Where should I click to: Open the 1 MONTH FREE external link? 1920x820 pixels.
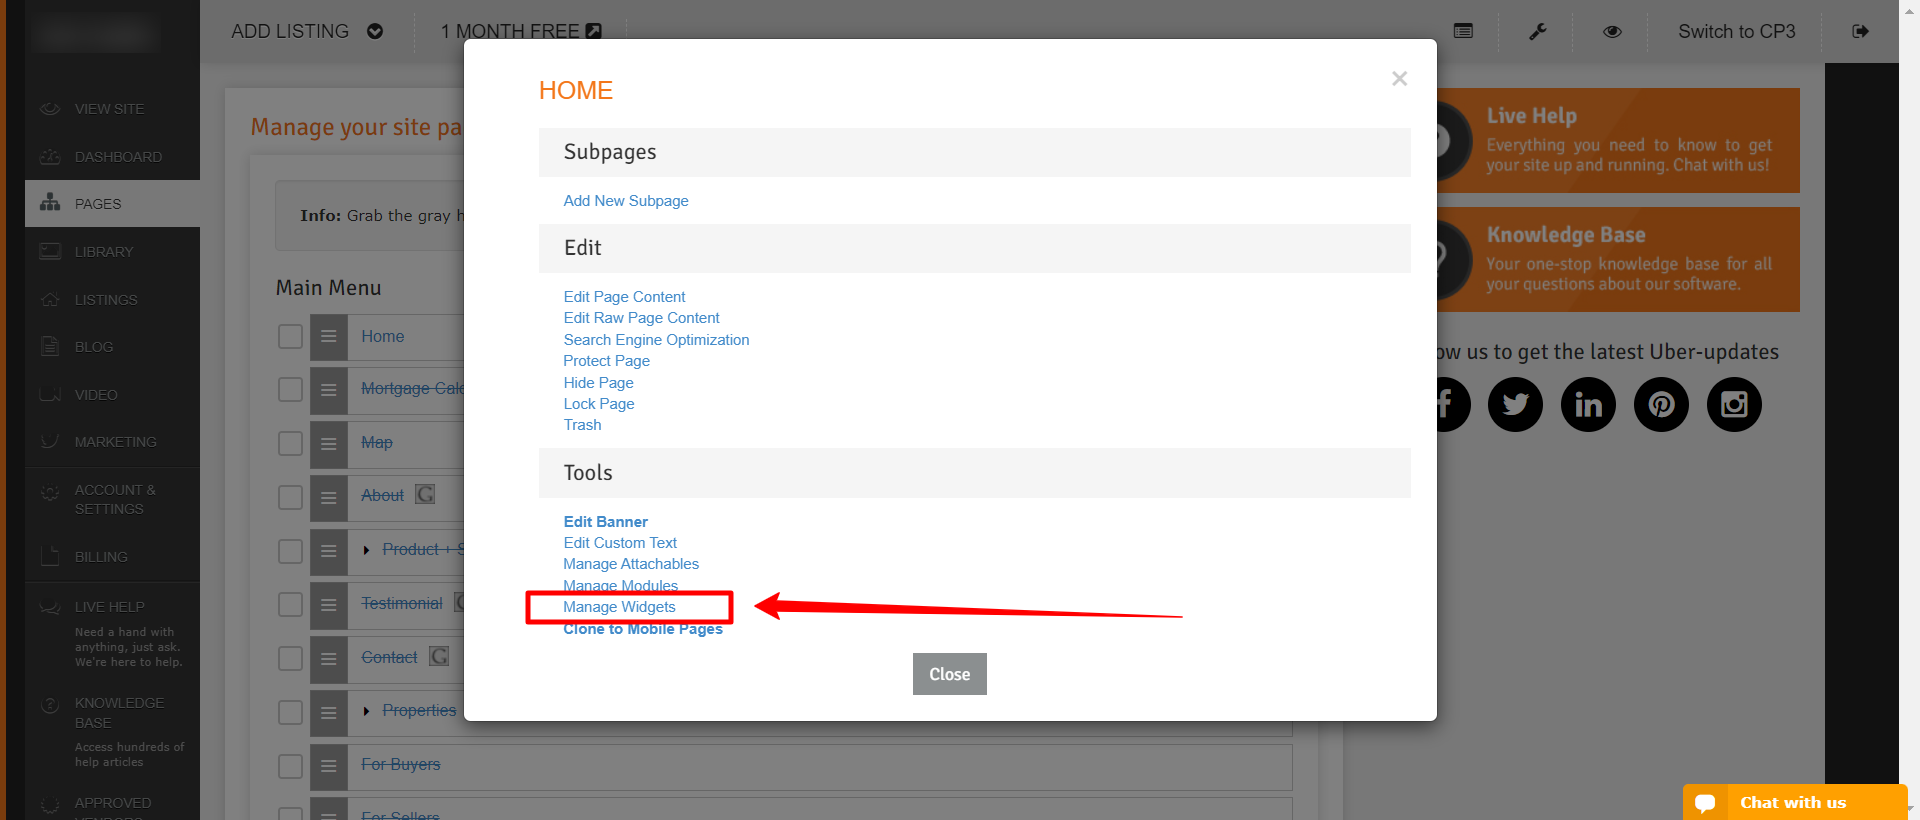pos(521,32)
